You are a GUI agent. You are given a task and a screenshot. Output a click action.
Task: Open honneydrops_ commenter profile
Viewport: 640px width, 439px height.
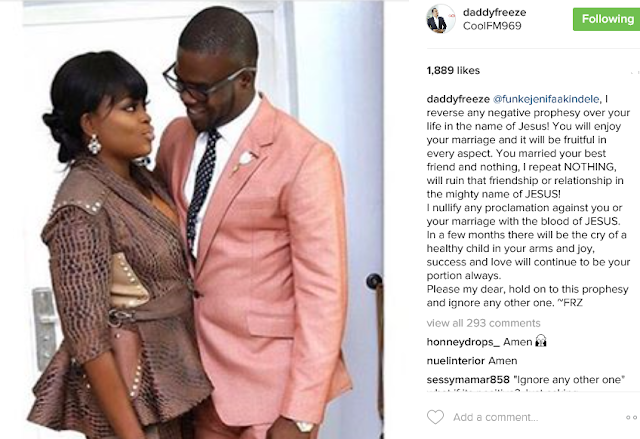tap(463, 342)
